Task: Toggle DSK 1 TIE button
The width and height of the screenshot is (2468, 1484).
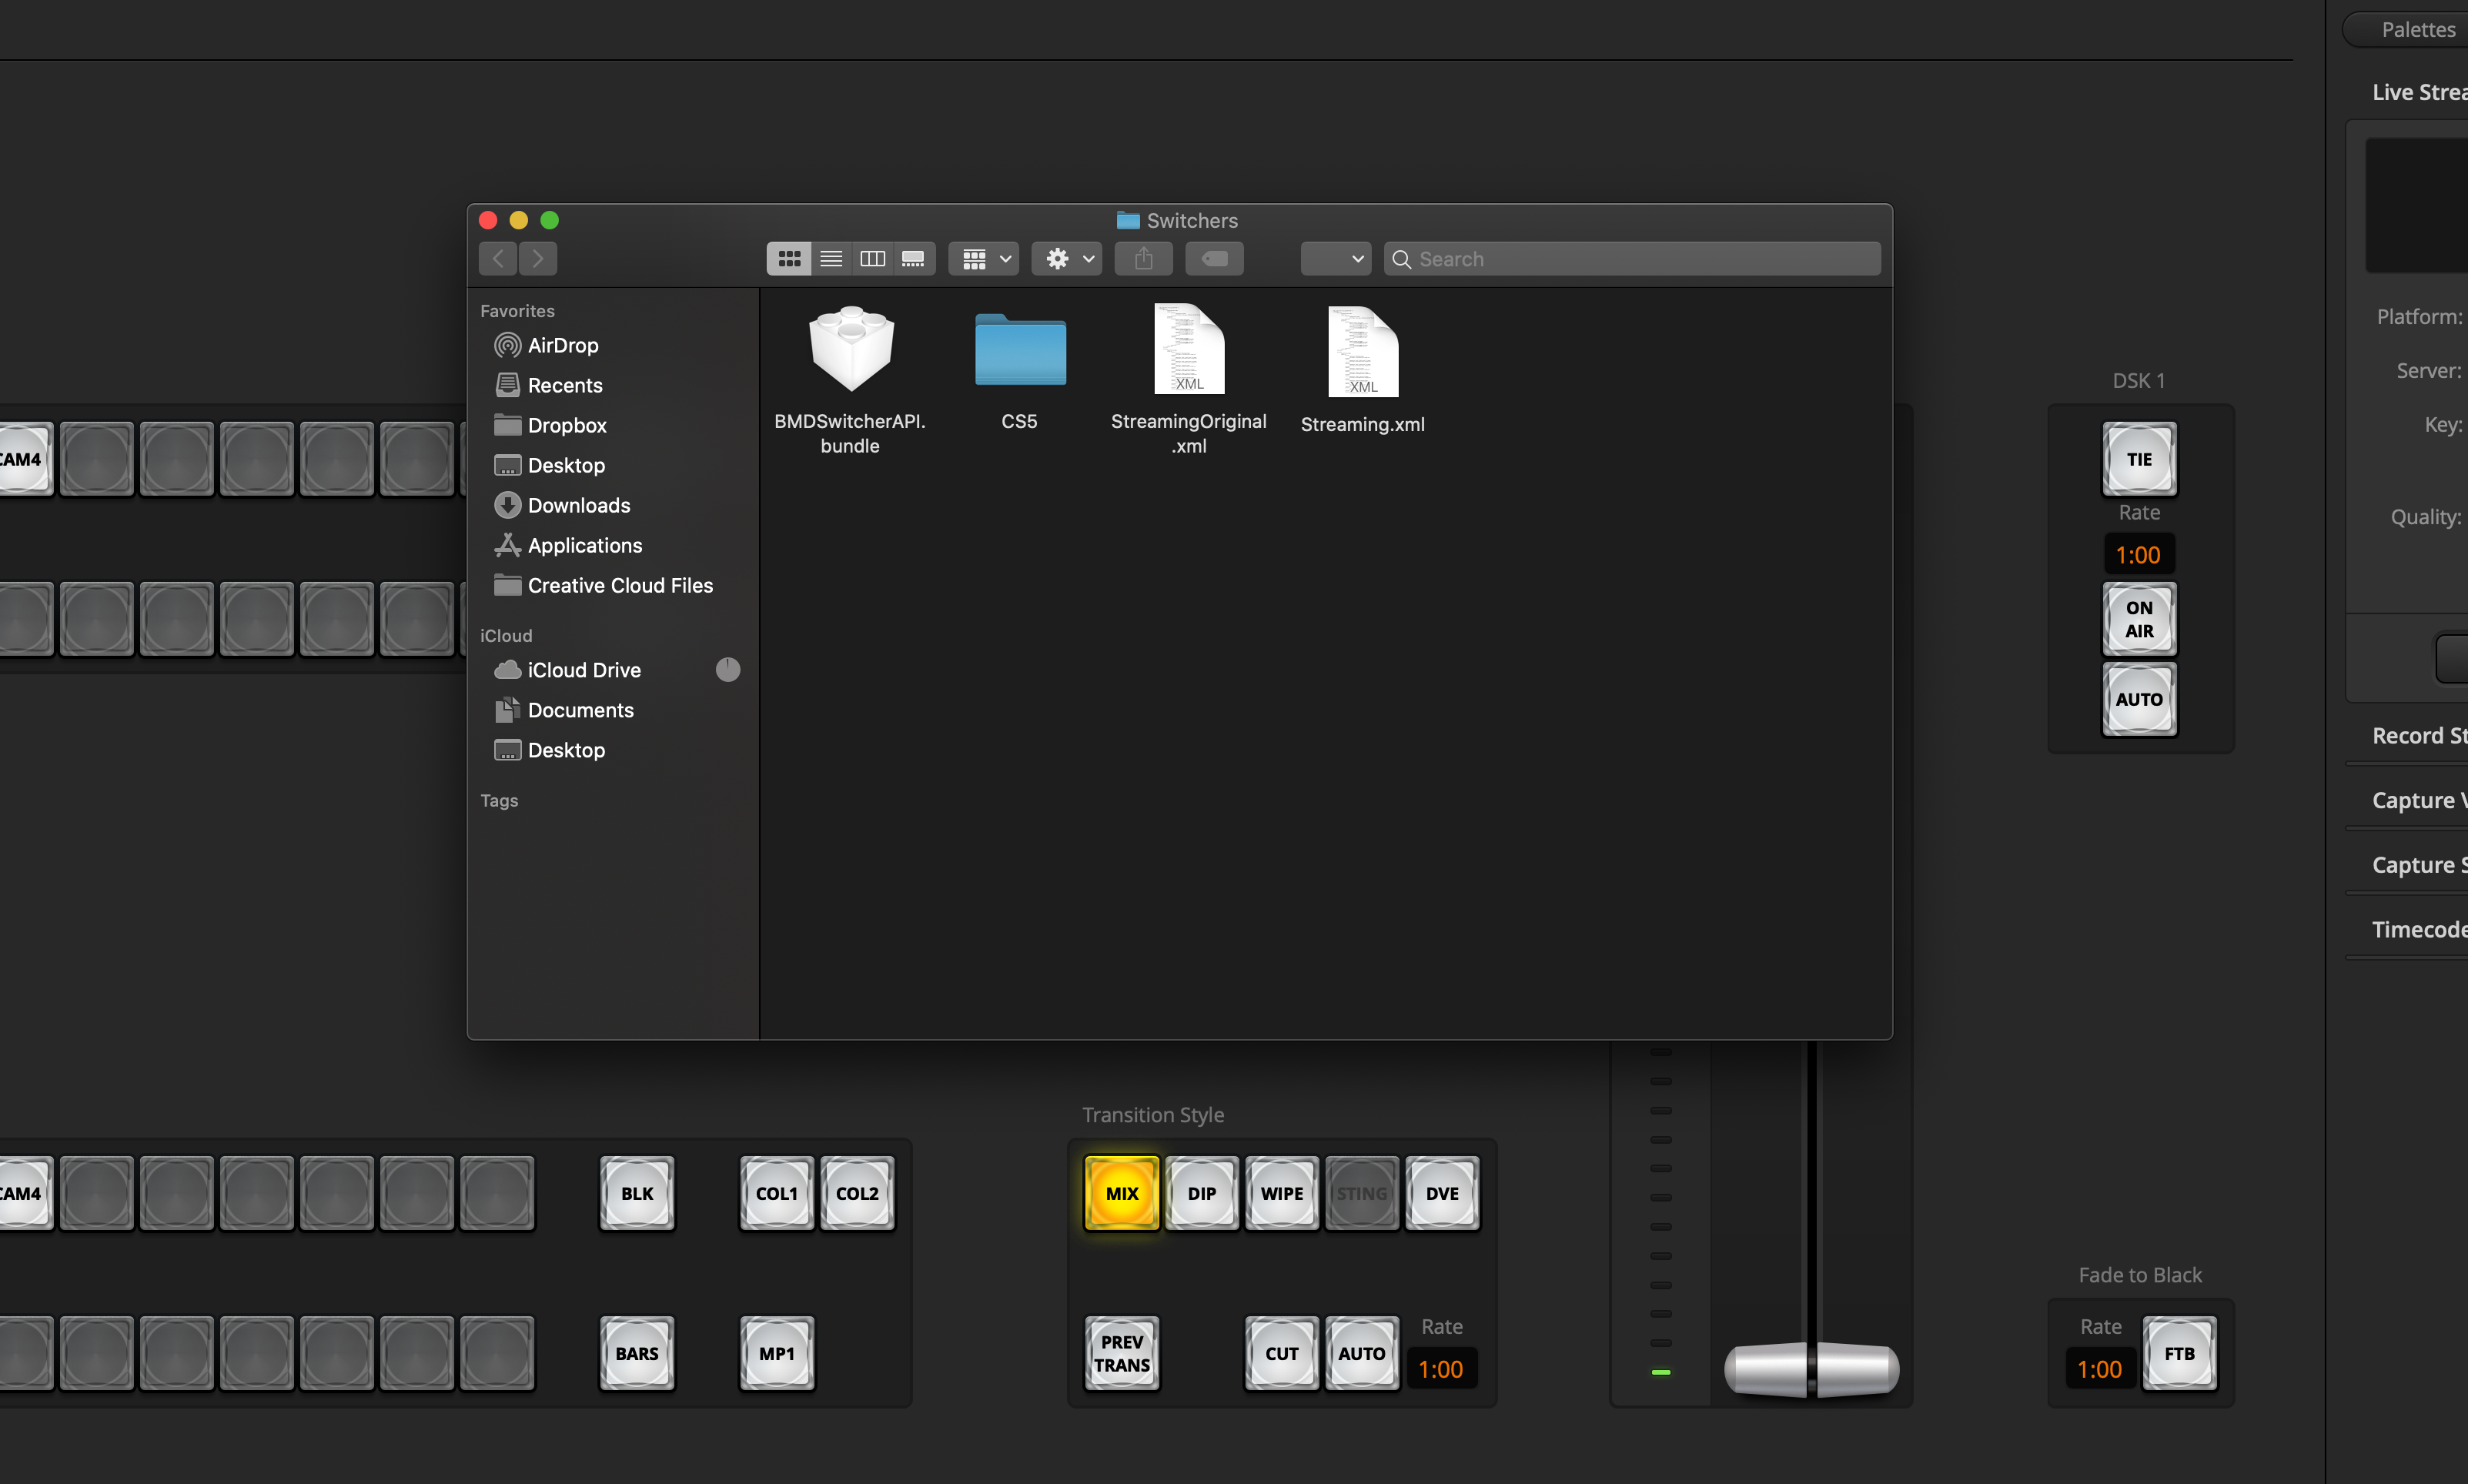Action: 2139,459
